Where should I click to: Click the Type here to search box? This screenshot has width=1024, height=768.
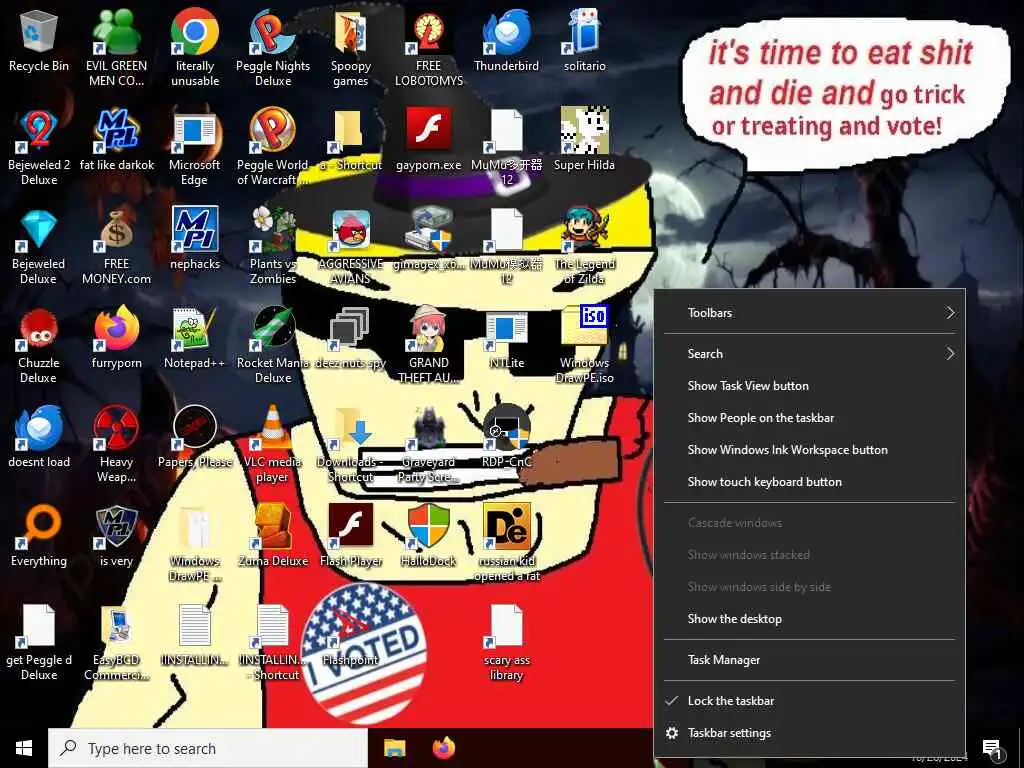point(208,748)
